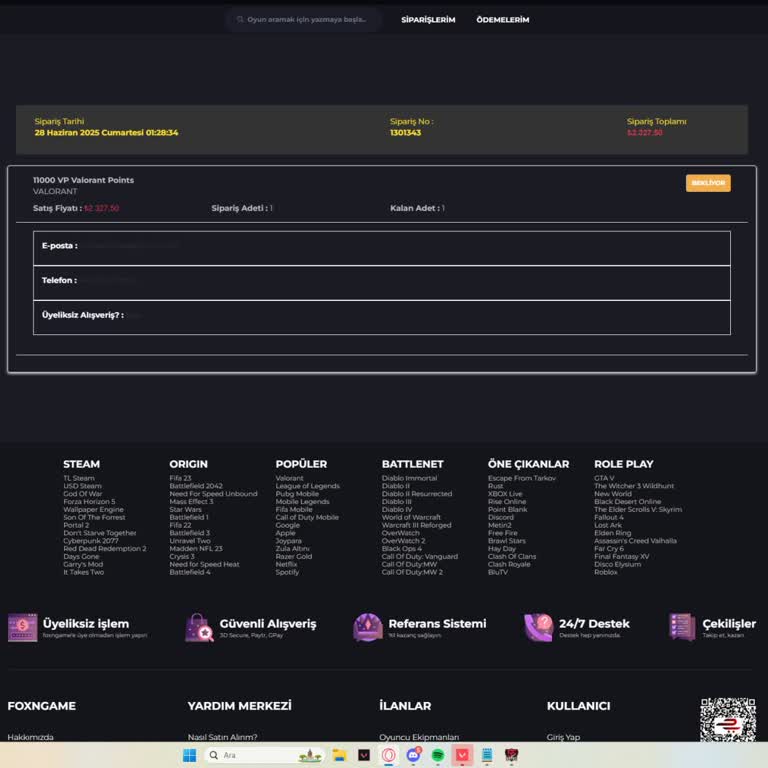The image size is (768, 768).
Task: Open the Oyuncu Ekipmanları link
Action: coord(419,737)
